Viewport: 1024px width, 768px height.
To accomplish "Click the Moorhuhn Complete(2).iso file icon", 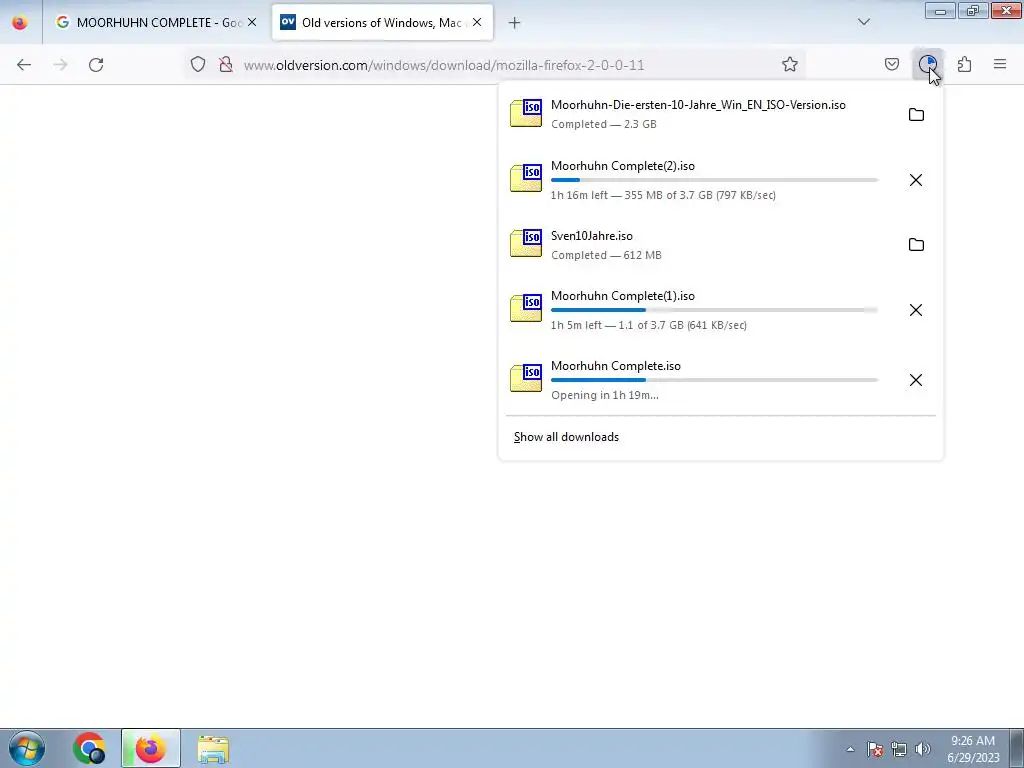I will point(526,178).
